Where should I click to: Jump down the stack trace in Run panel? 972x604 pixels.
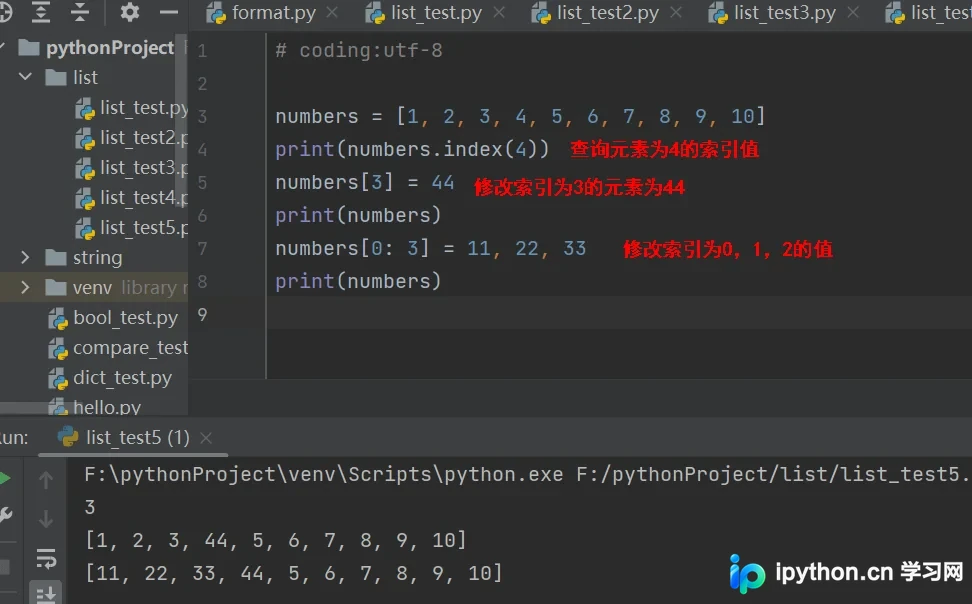[46, 519]
